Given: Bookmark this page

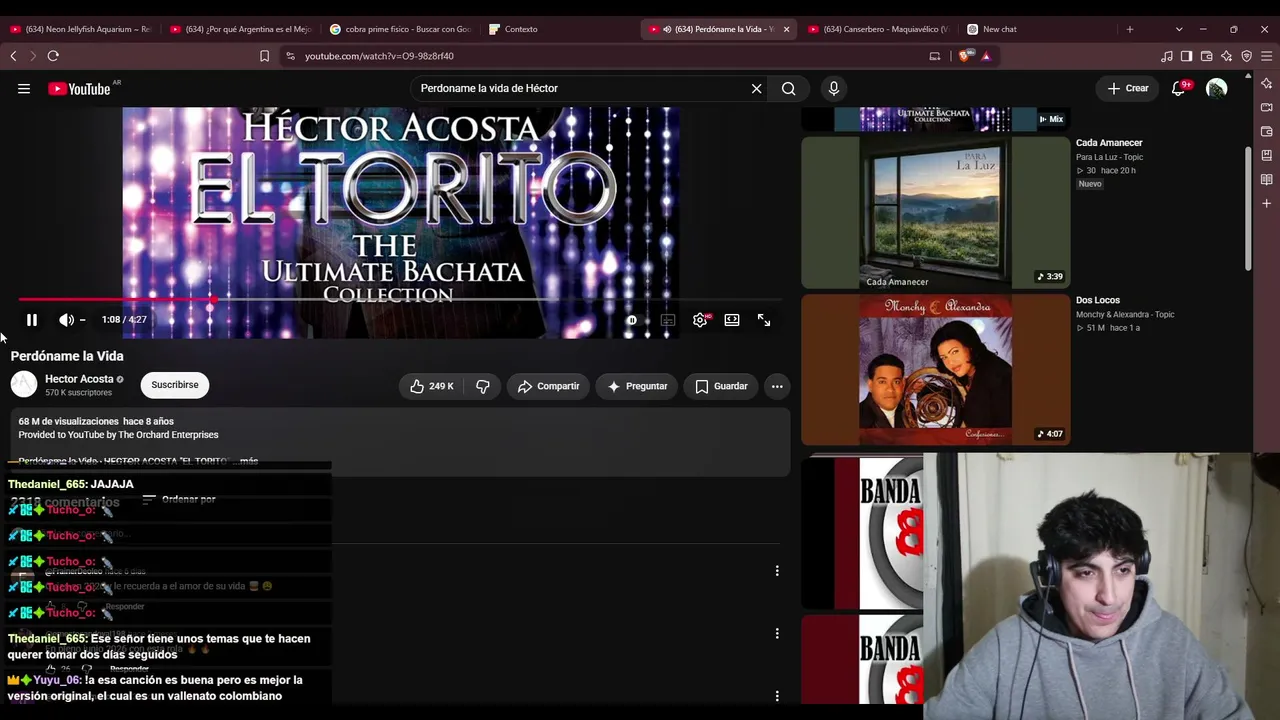Looking at the screenshot, I should coord(264,56).
